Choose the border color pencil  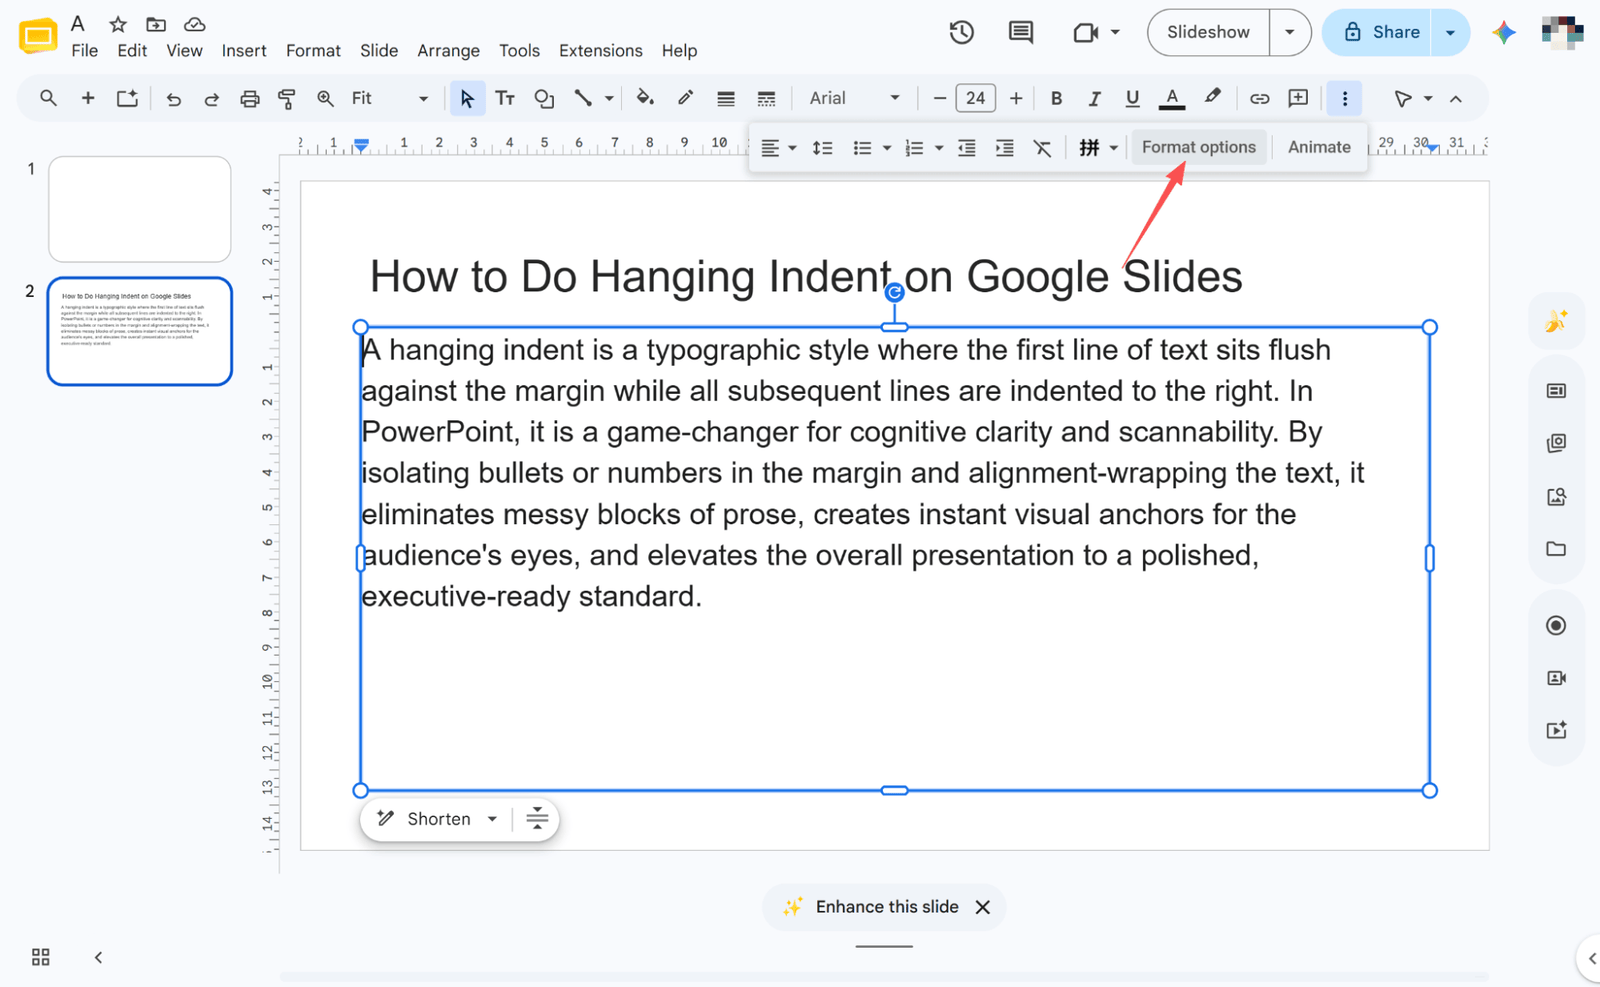[685, 98]
